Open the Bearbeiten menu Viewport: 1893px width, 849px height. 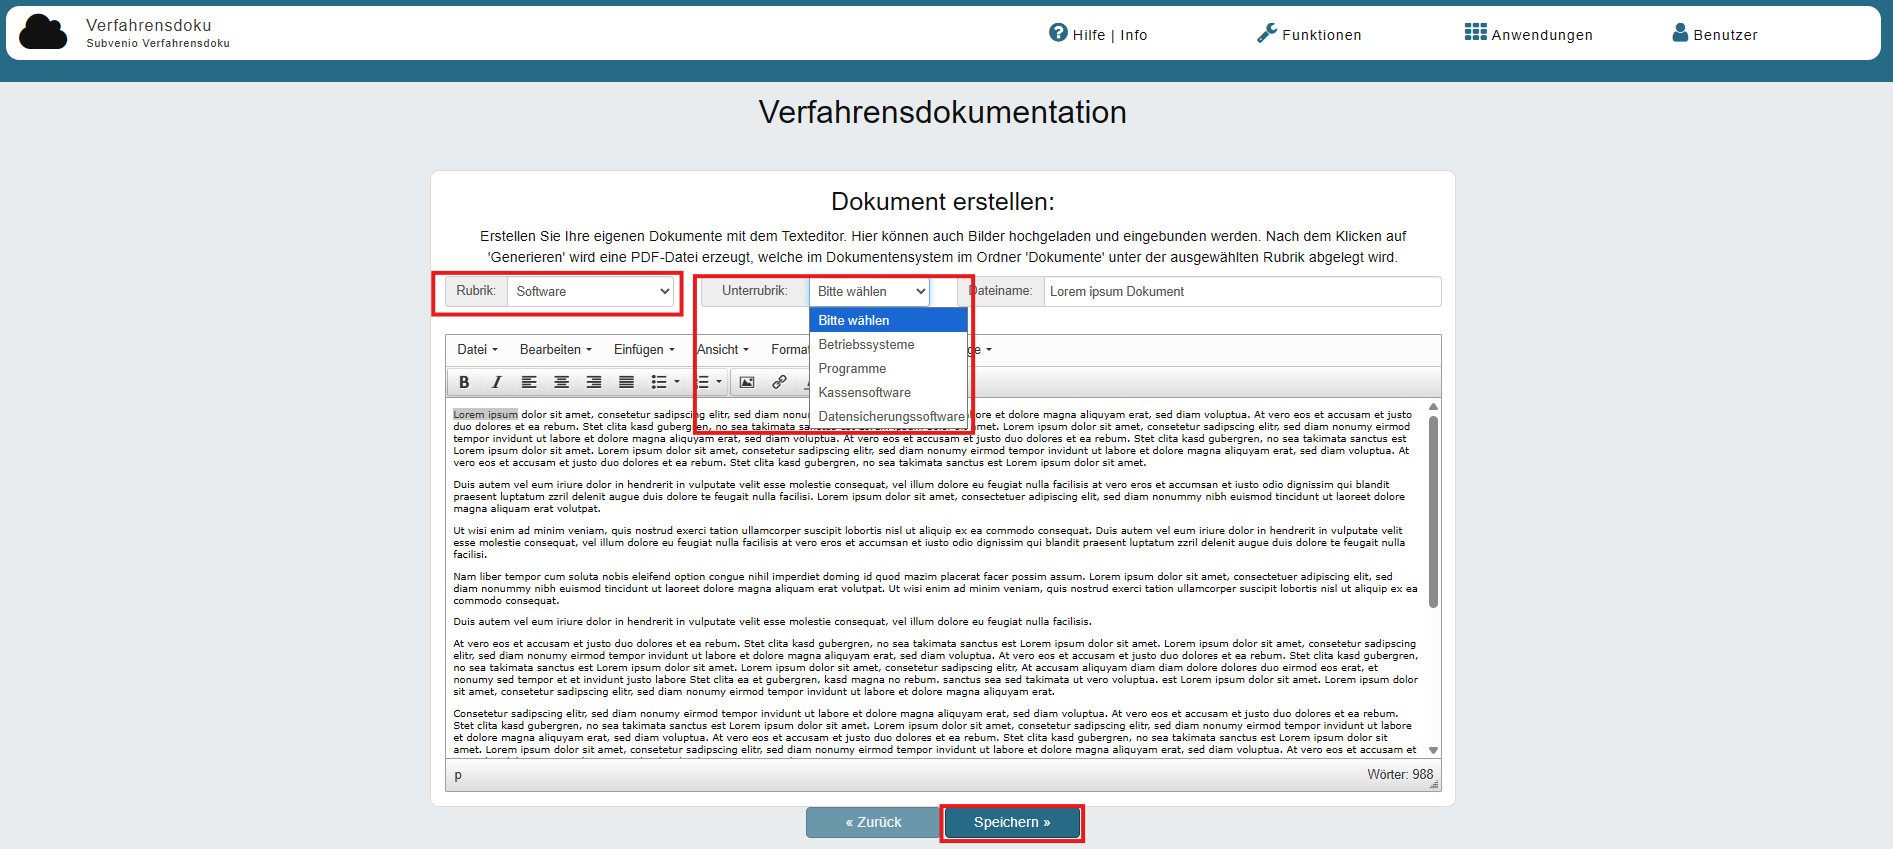556,349
